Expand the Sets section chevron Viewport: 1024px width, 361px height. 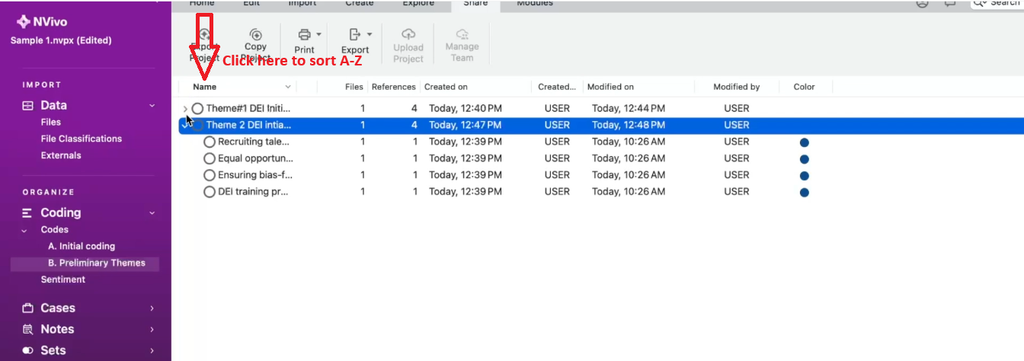click(x=152, y=351)
